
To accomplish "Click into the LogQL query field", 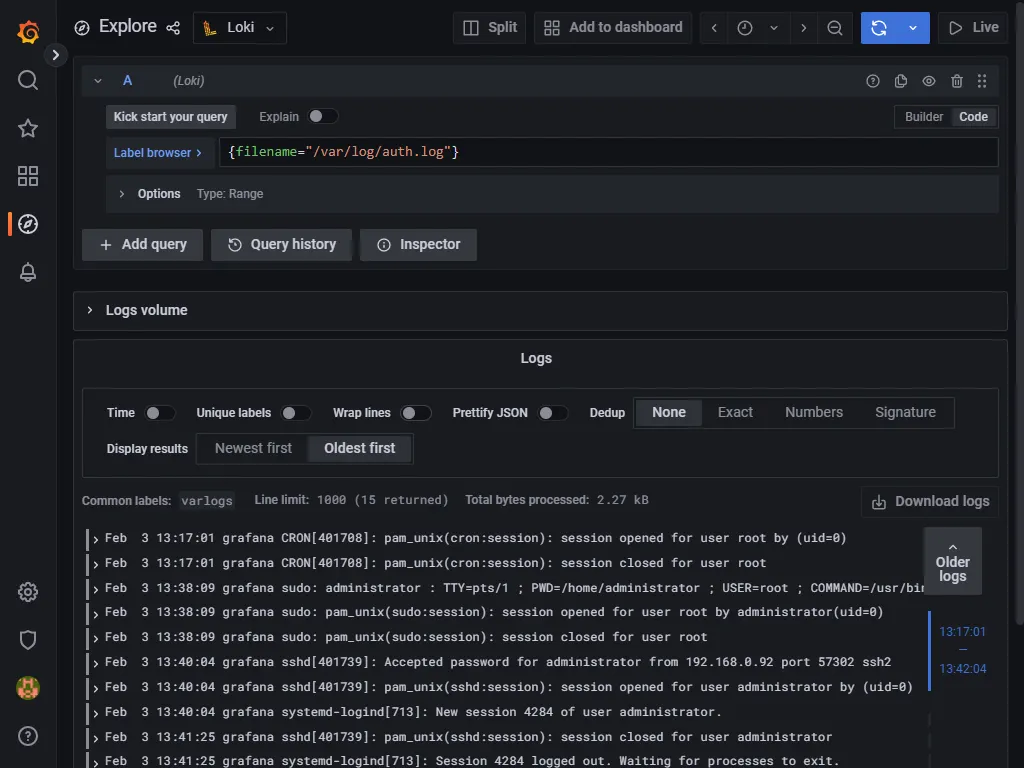I will click(x=609, y=152).
